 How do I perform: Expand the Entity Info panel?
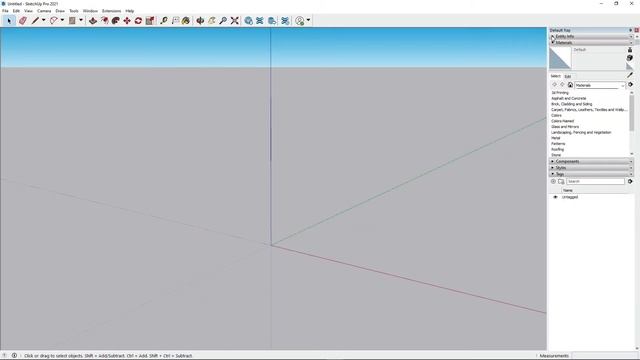click(591, 36)
